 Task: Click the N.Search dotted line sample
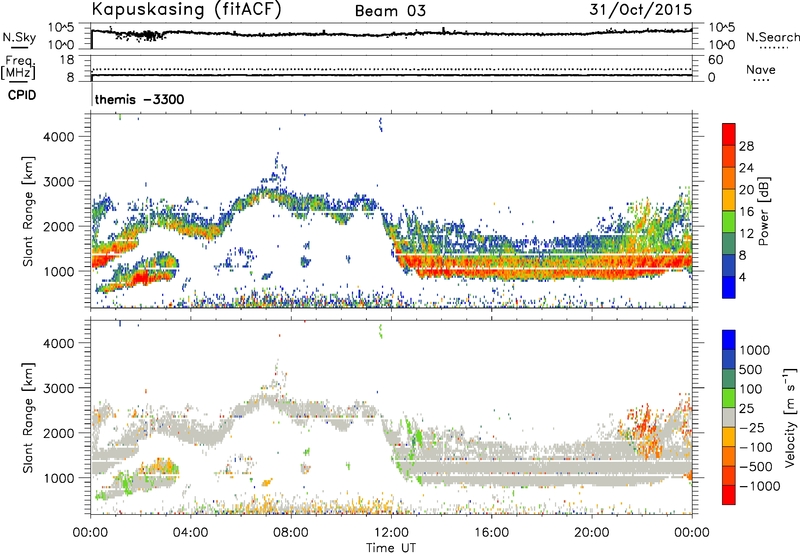[x=773, y=48]
